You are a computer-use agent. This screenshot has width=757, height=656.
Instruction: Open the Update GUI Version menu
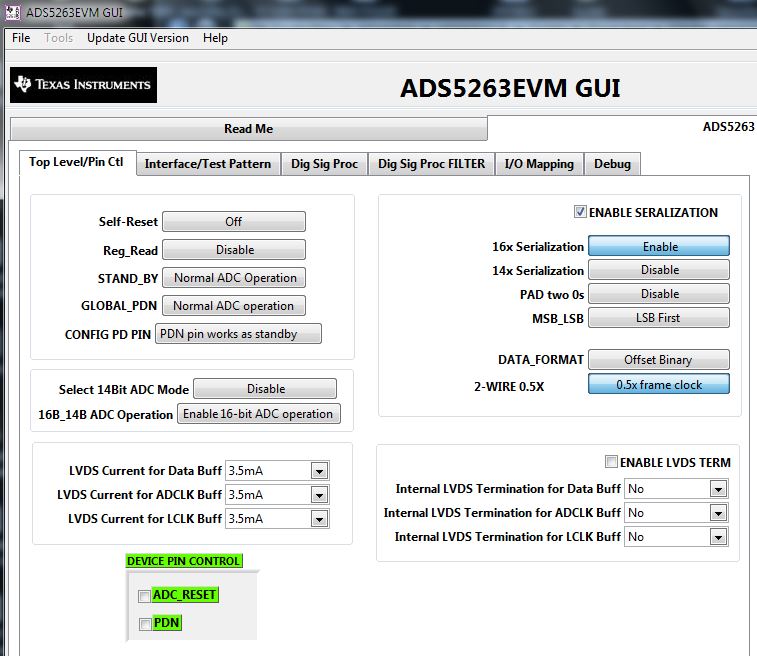(138, 38)
